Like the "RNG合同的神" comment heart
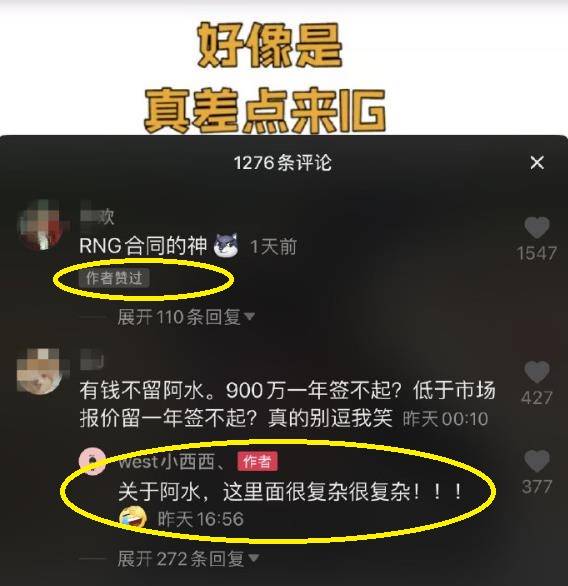This screenshot has height=586, width=568. pos(537,227)
